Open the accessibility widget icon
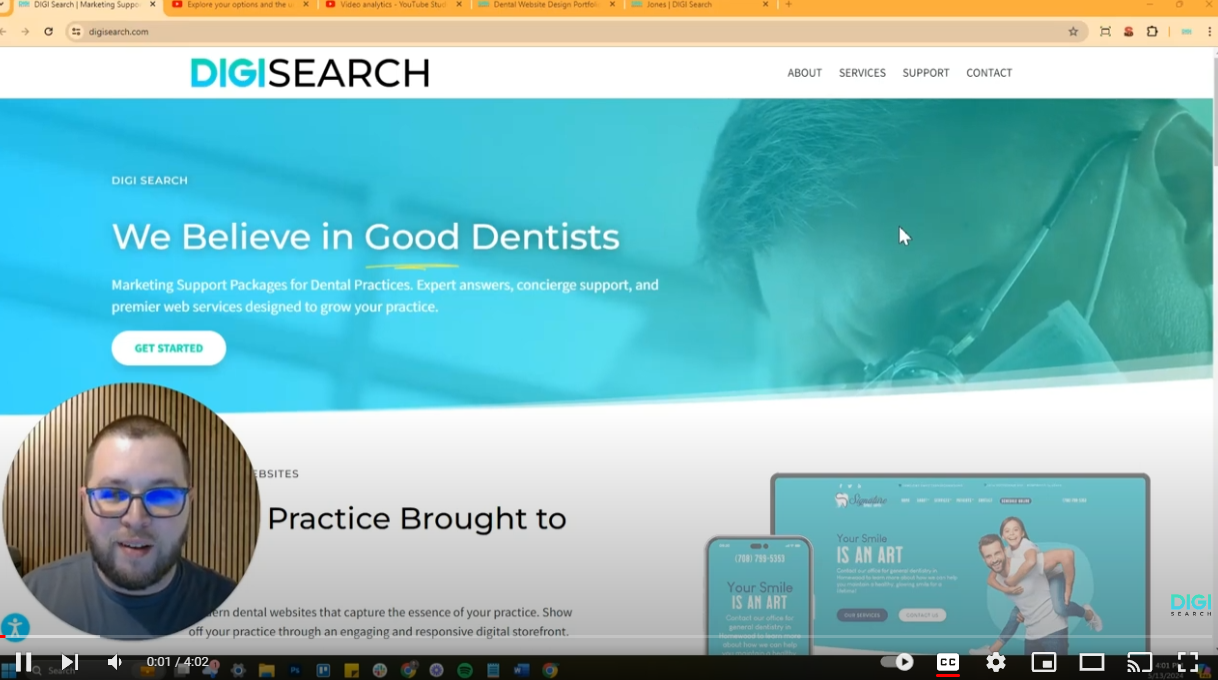1218x680 pixels. tap(15, 628)
